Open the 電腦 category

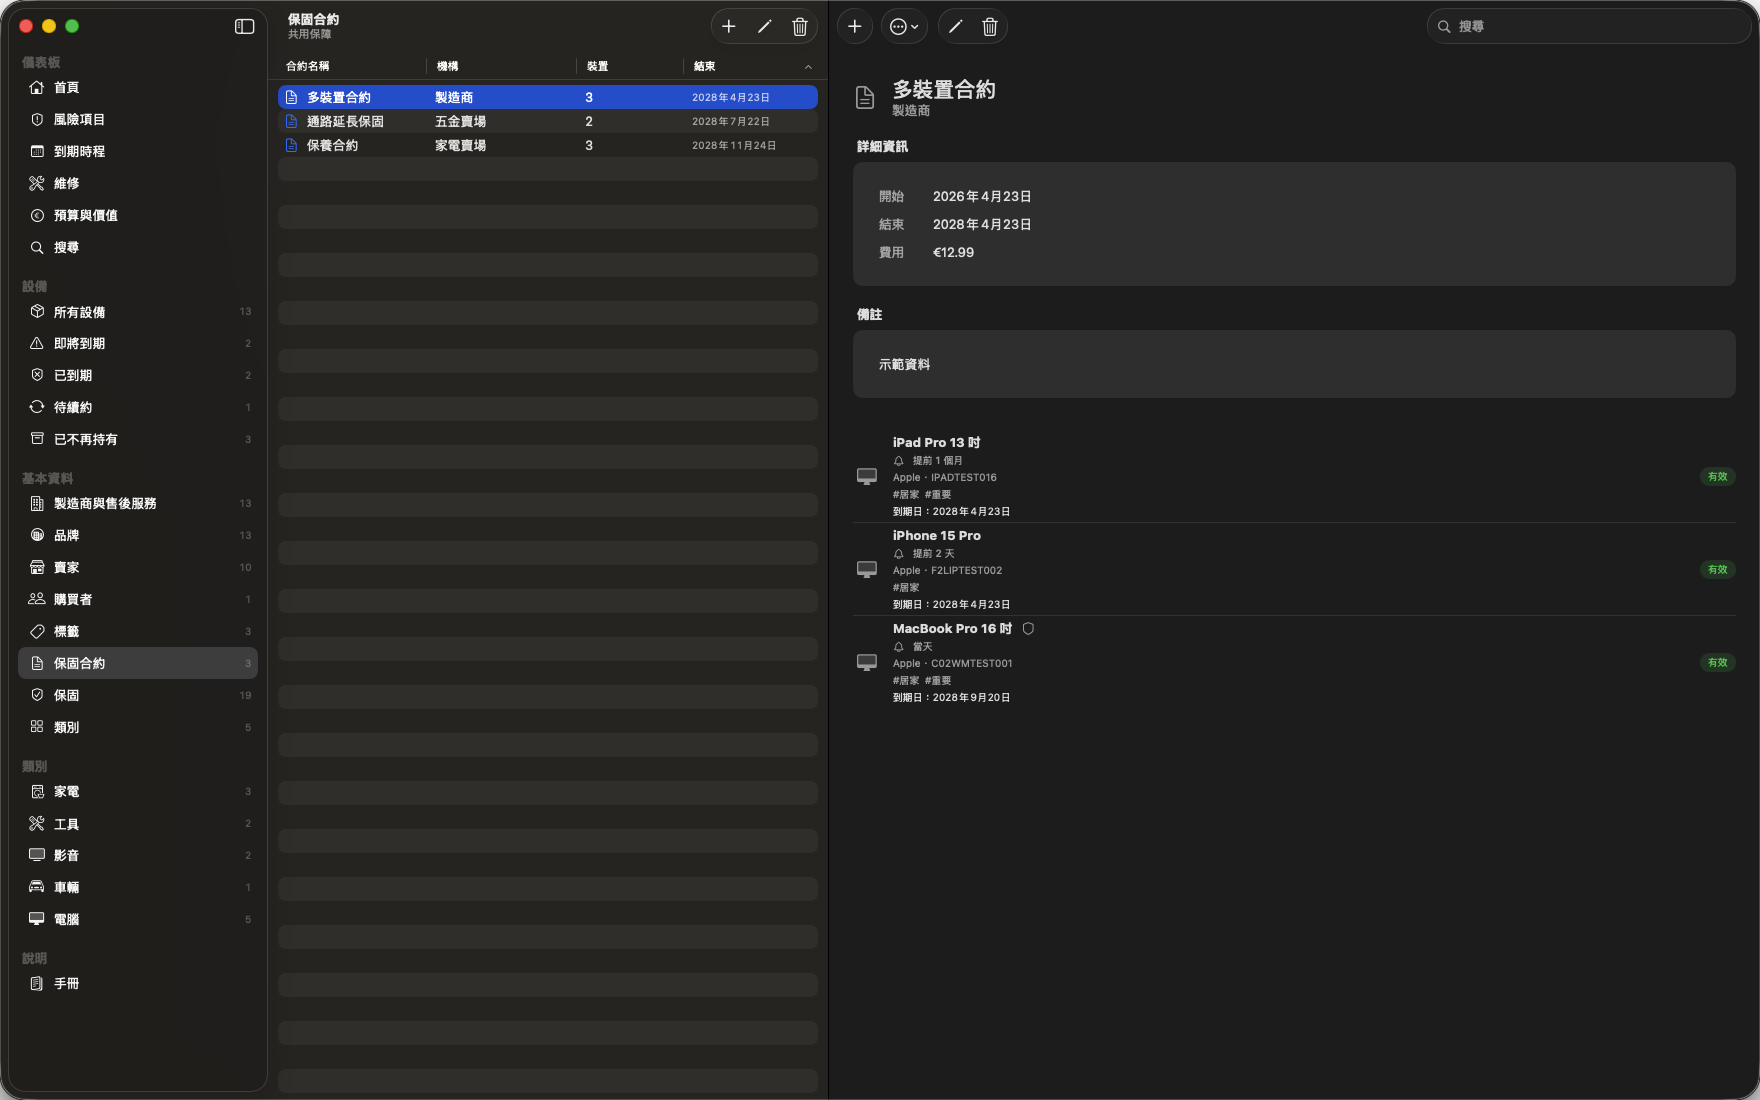coord(138,920)
